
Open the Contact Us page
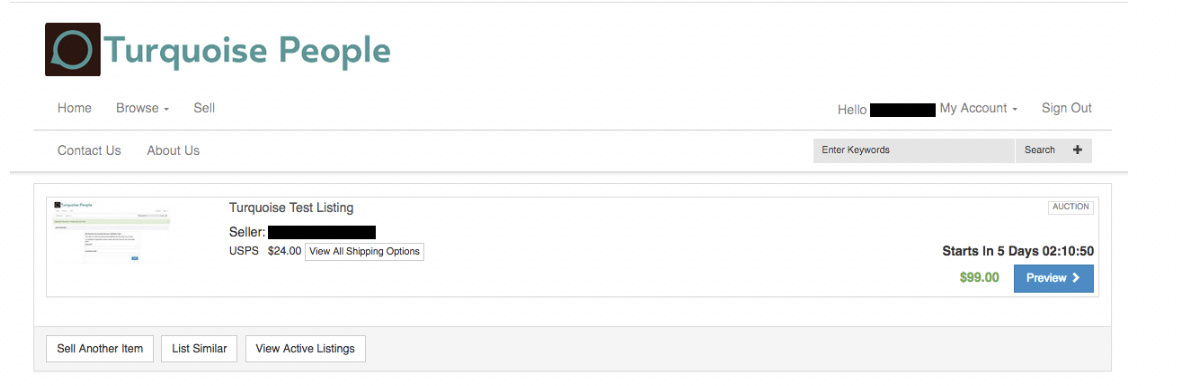(89, 151)
